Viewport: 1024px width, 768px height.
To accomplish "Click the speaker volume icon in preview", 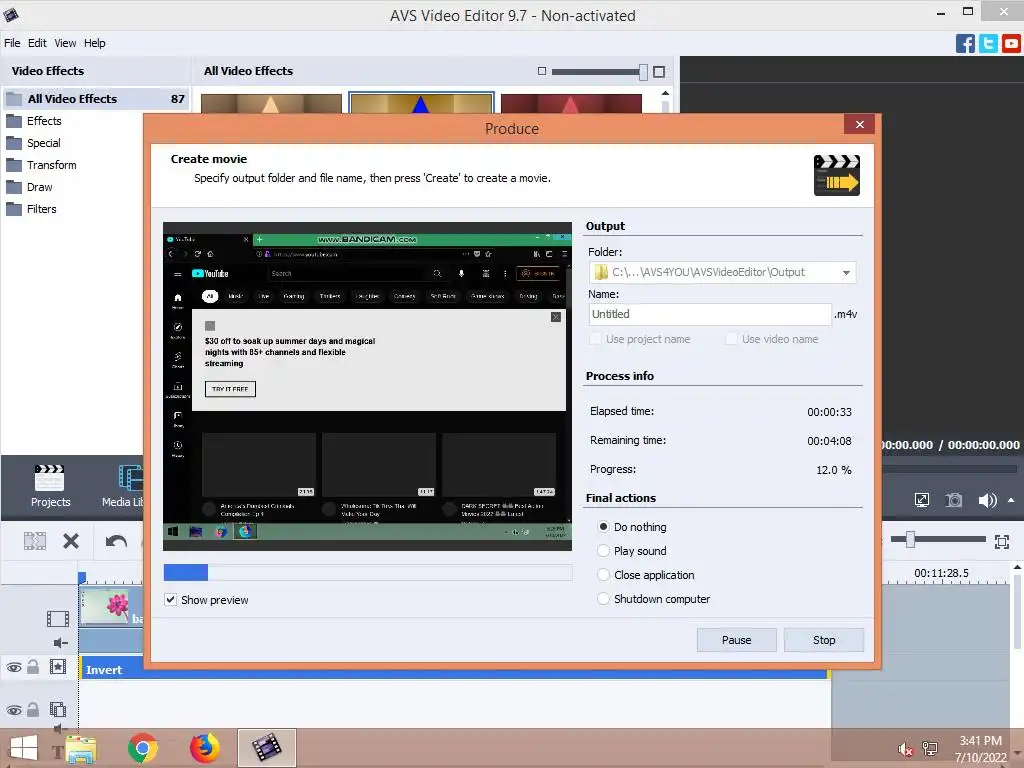I will coord(987,500).
